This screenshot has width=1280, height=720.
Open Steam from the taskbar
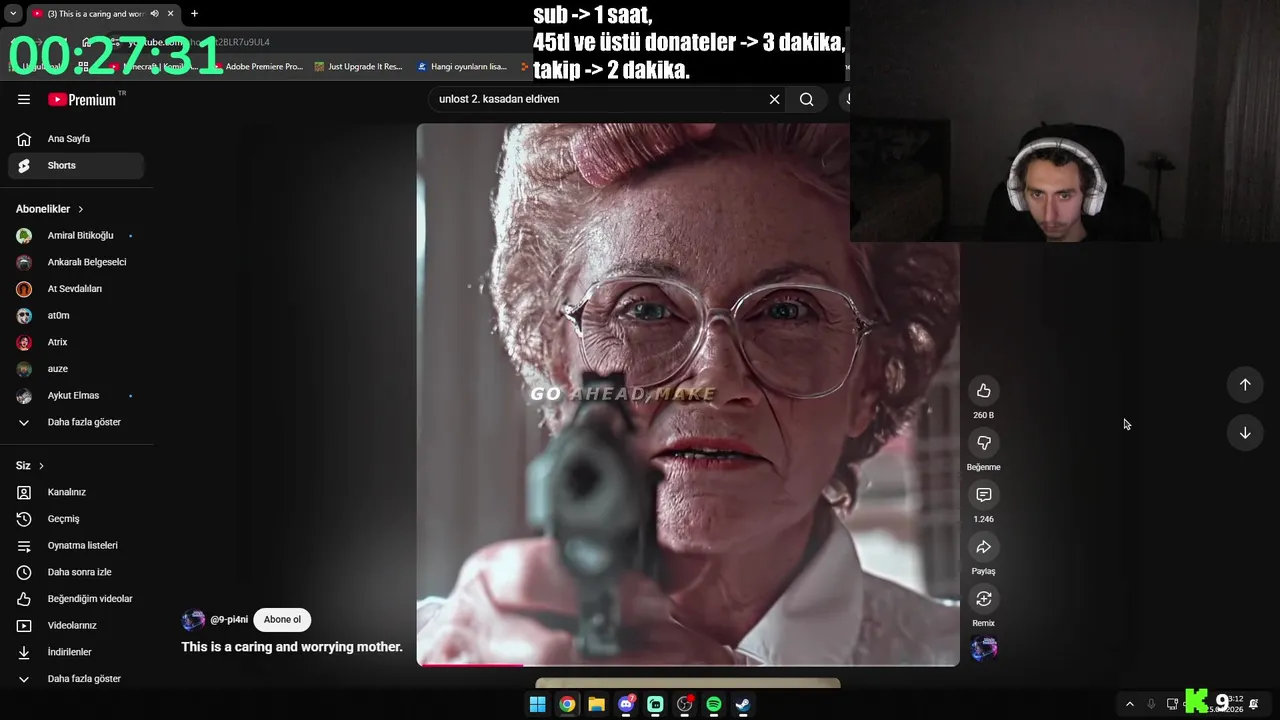point(743,704)
